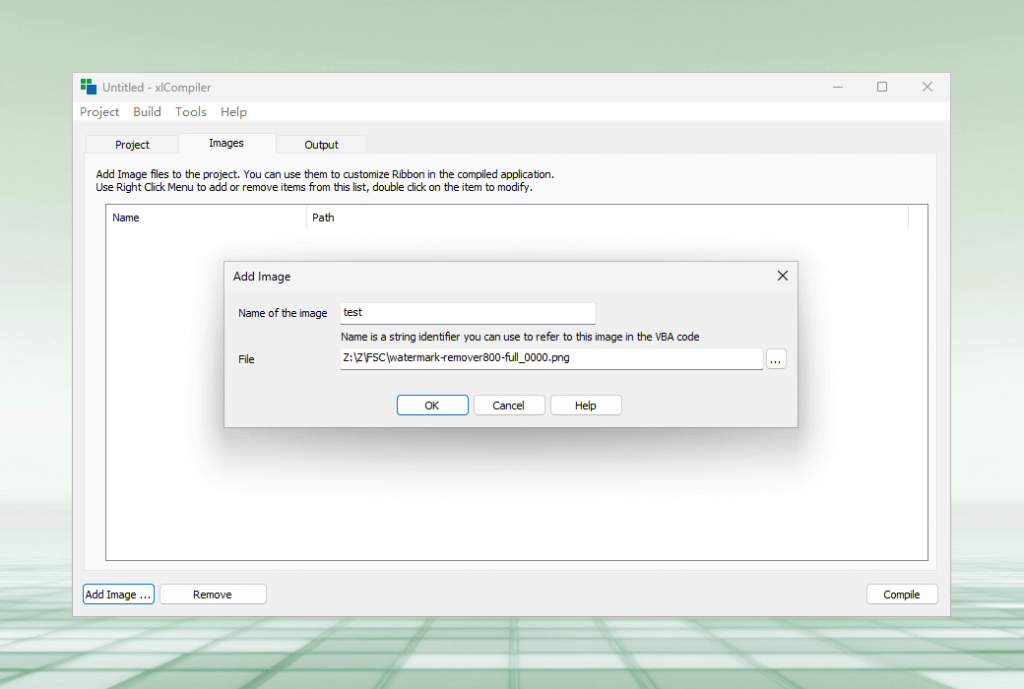Cancel the Add Image dialog
The width and height of the screenshot is (1024, 689).
509,405
